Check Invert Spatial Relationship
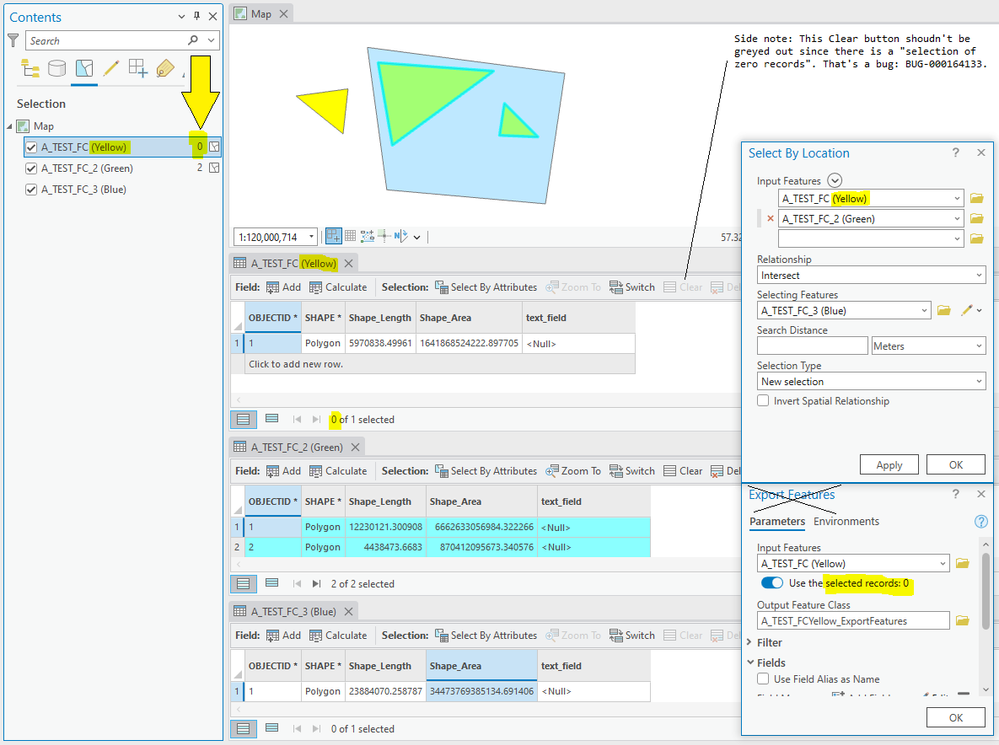This screenshot has width=999, height=745. coord(763,401)
